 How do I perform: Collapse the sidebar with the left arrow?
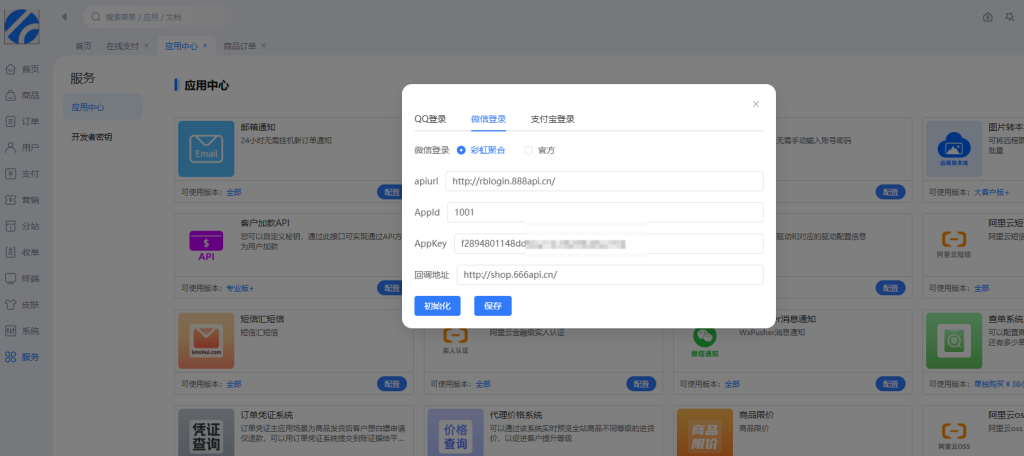pos(65,17)
